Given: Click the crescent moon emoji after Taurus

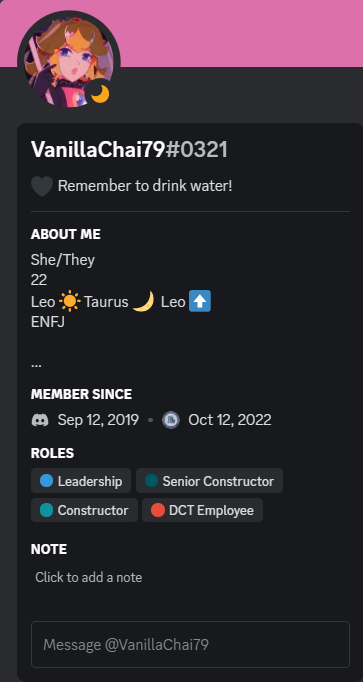Looking at the screenshot, I should coord(144,301).
